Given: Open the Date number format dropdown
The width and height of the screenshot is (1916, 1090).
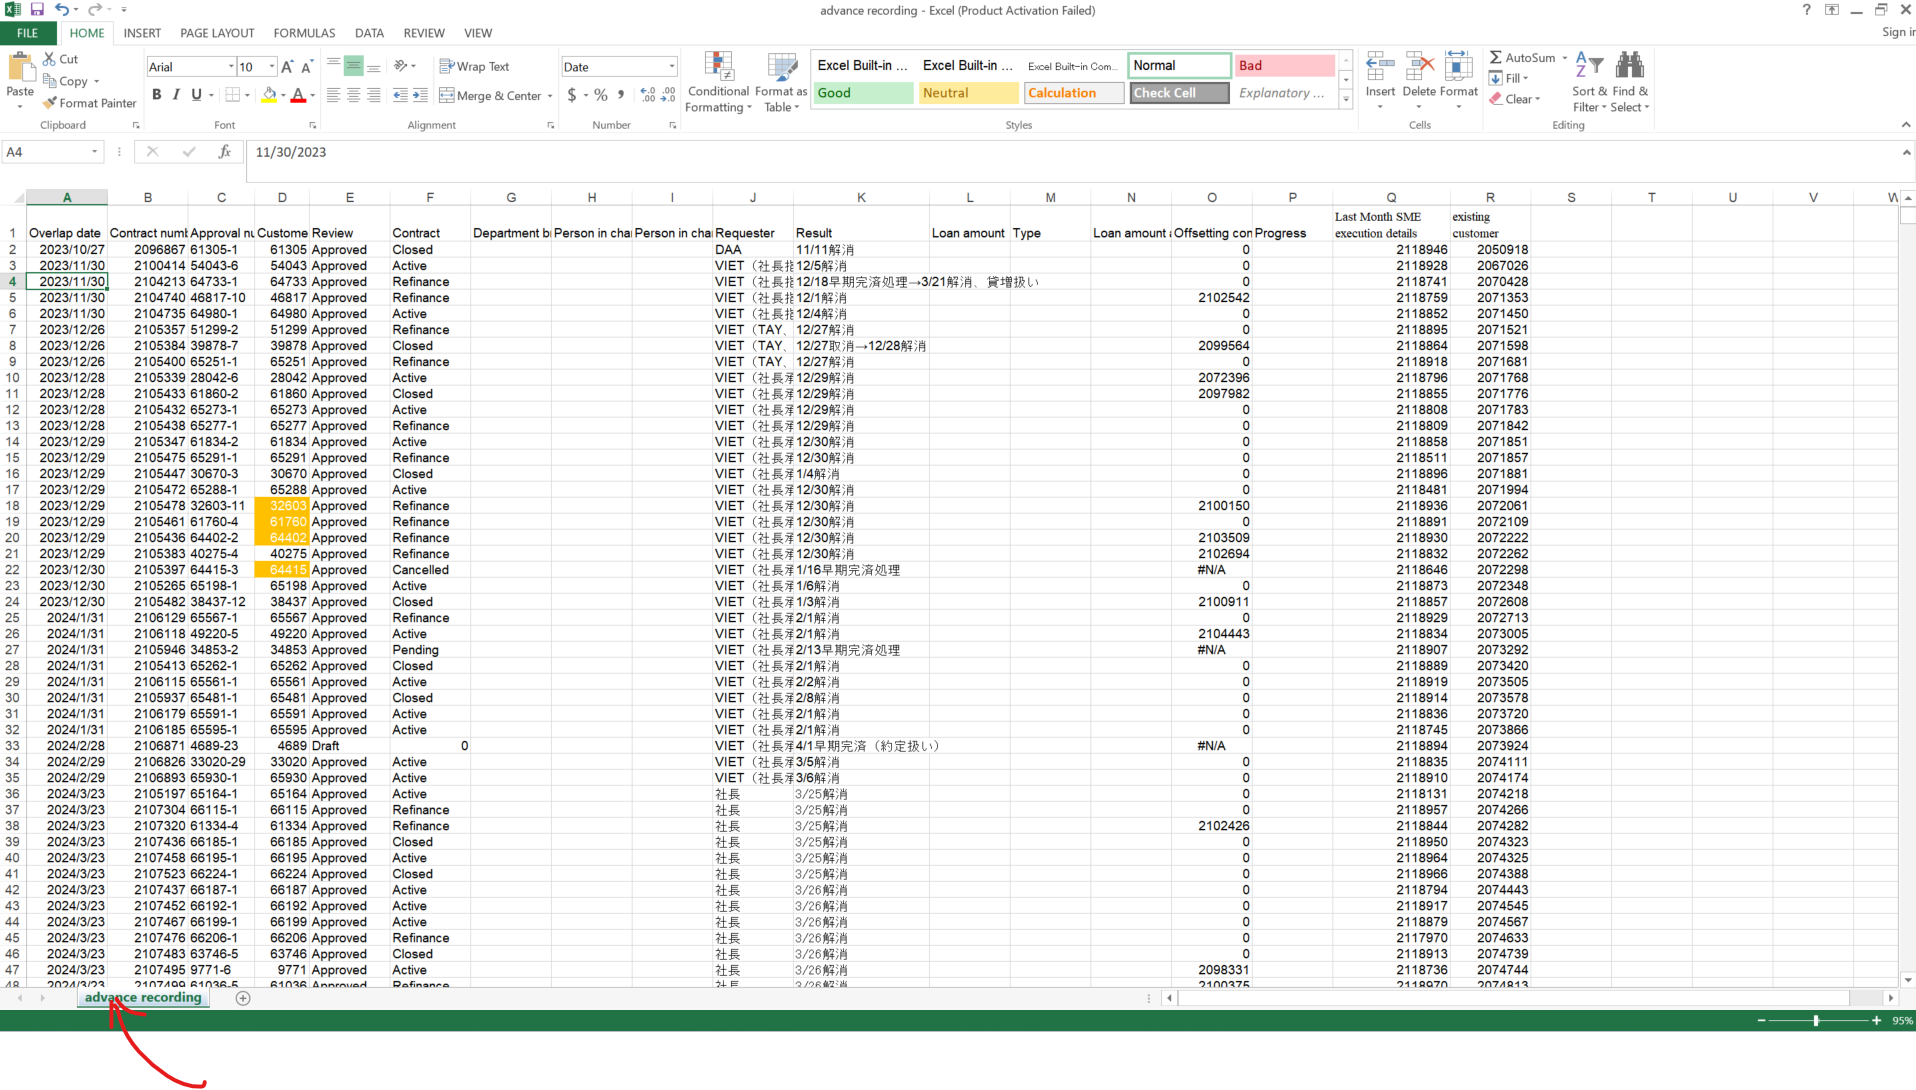Looking at the screenshot, I should (x=672, y=67).
